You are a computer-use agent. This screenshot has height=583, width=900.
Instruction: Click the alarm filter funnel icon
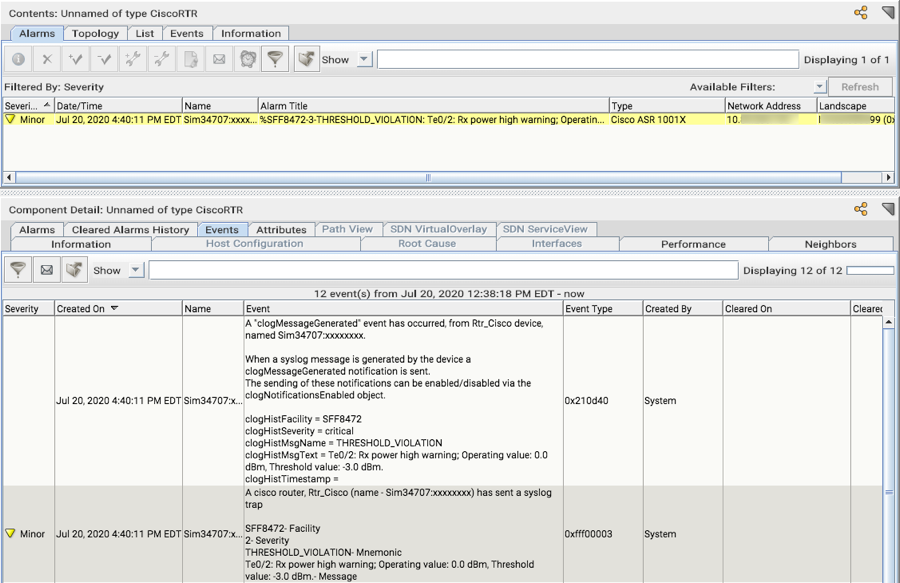(x=273, y=60)
